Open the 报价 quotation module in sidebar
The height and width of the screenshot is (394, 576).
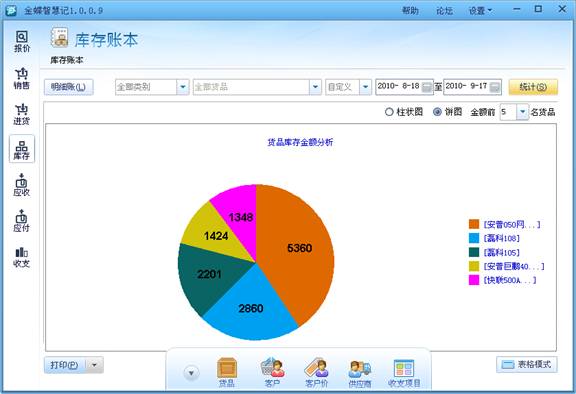(22, 41)
